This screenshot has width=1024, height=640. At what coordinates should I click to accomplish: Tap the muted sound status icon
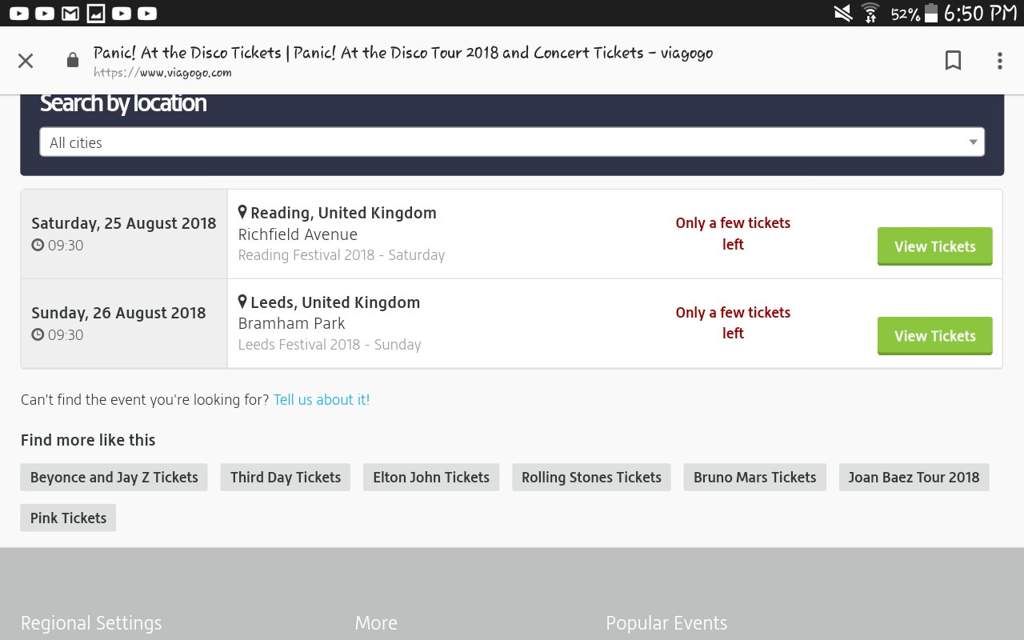(843, 13)
